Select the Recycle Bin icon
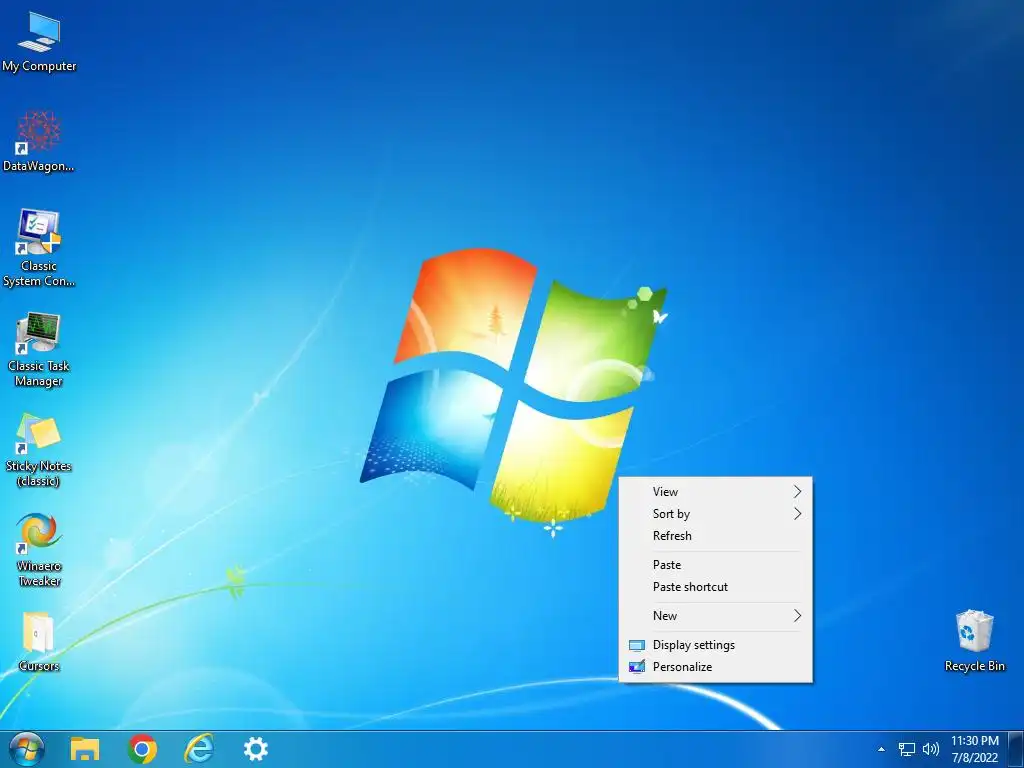The image size is (1024, 768). click(x=974, y=641)
